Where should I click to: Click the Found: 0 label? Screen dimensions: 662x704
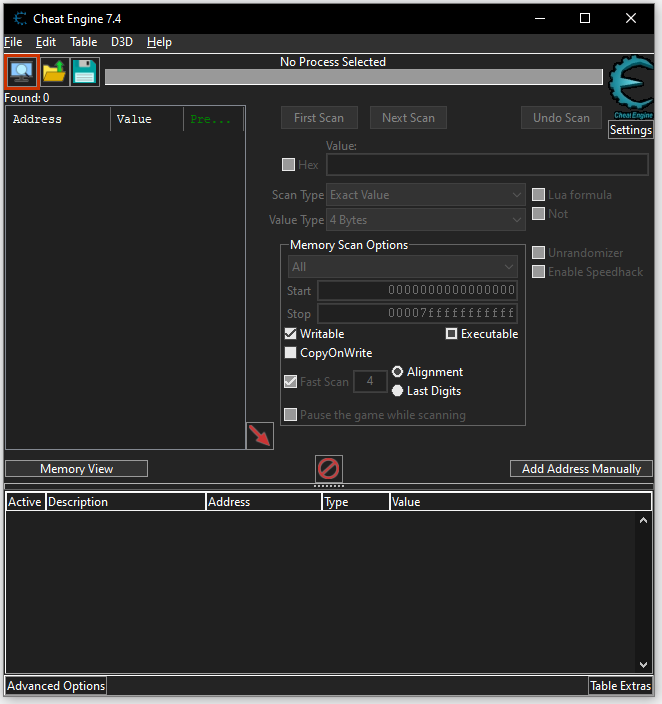pyautogui.click(x=26, y=97)
